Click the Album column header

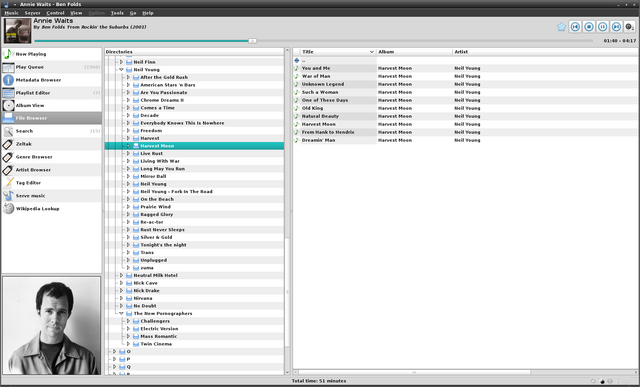click(414, 52)
